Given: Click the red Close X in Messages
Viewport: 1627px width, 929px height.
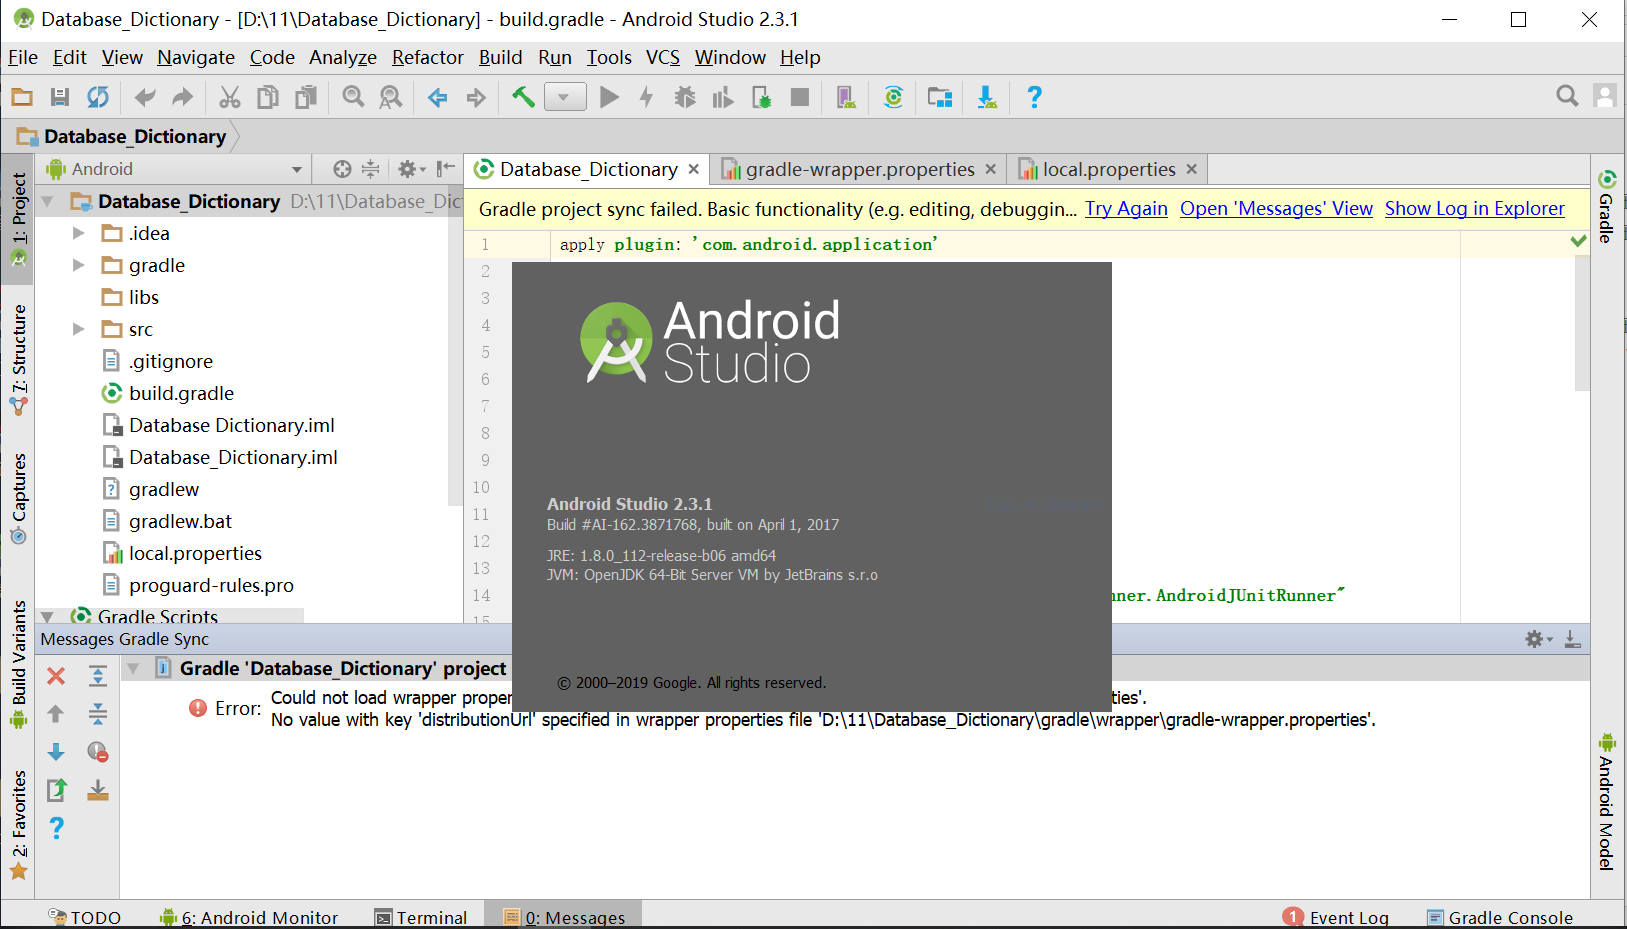Looking at the screenshot, I should click(56, 676).
